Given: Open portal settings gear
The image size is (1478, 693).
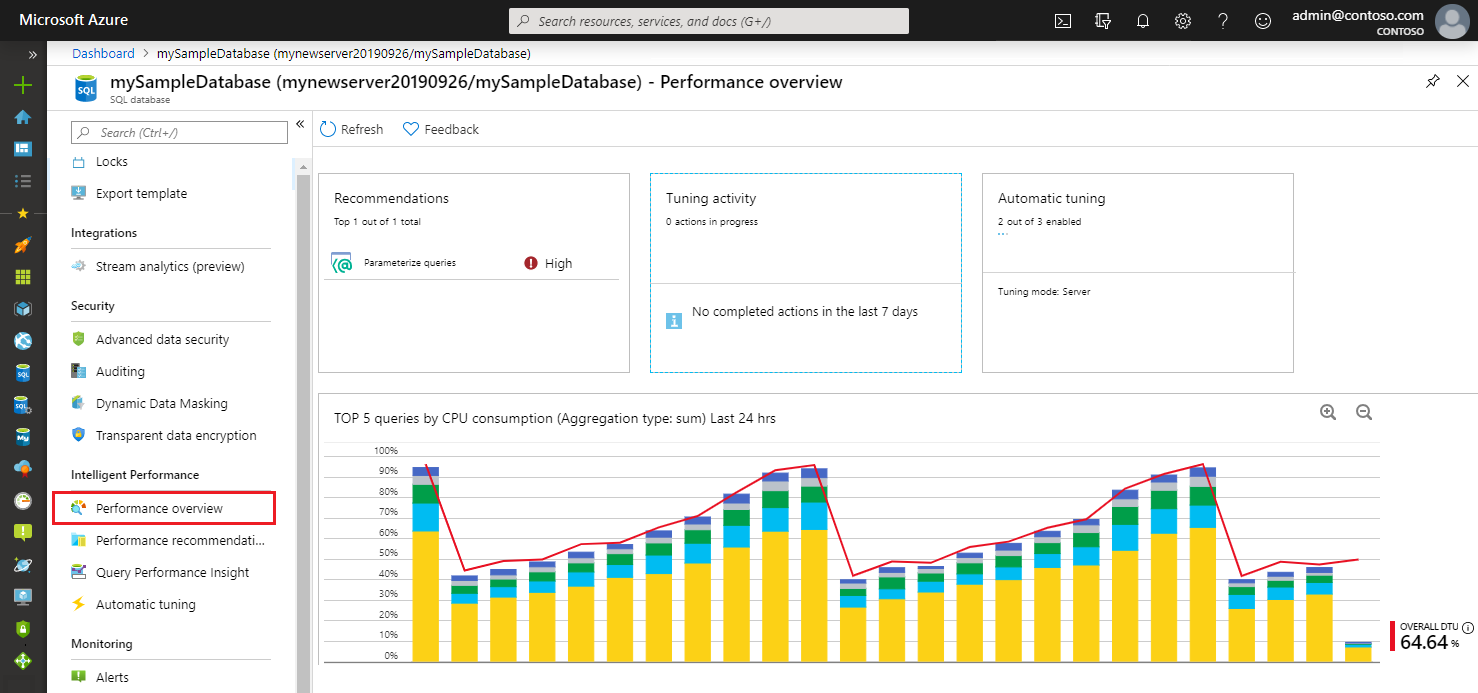Looking at the screenshot, I should pos(1182,20).
